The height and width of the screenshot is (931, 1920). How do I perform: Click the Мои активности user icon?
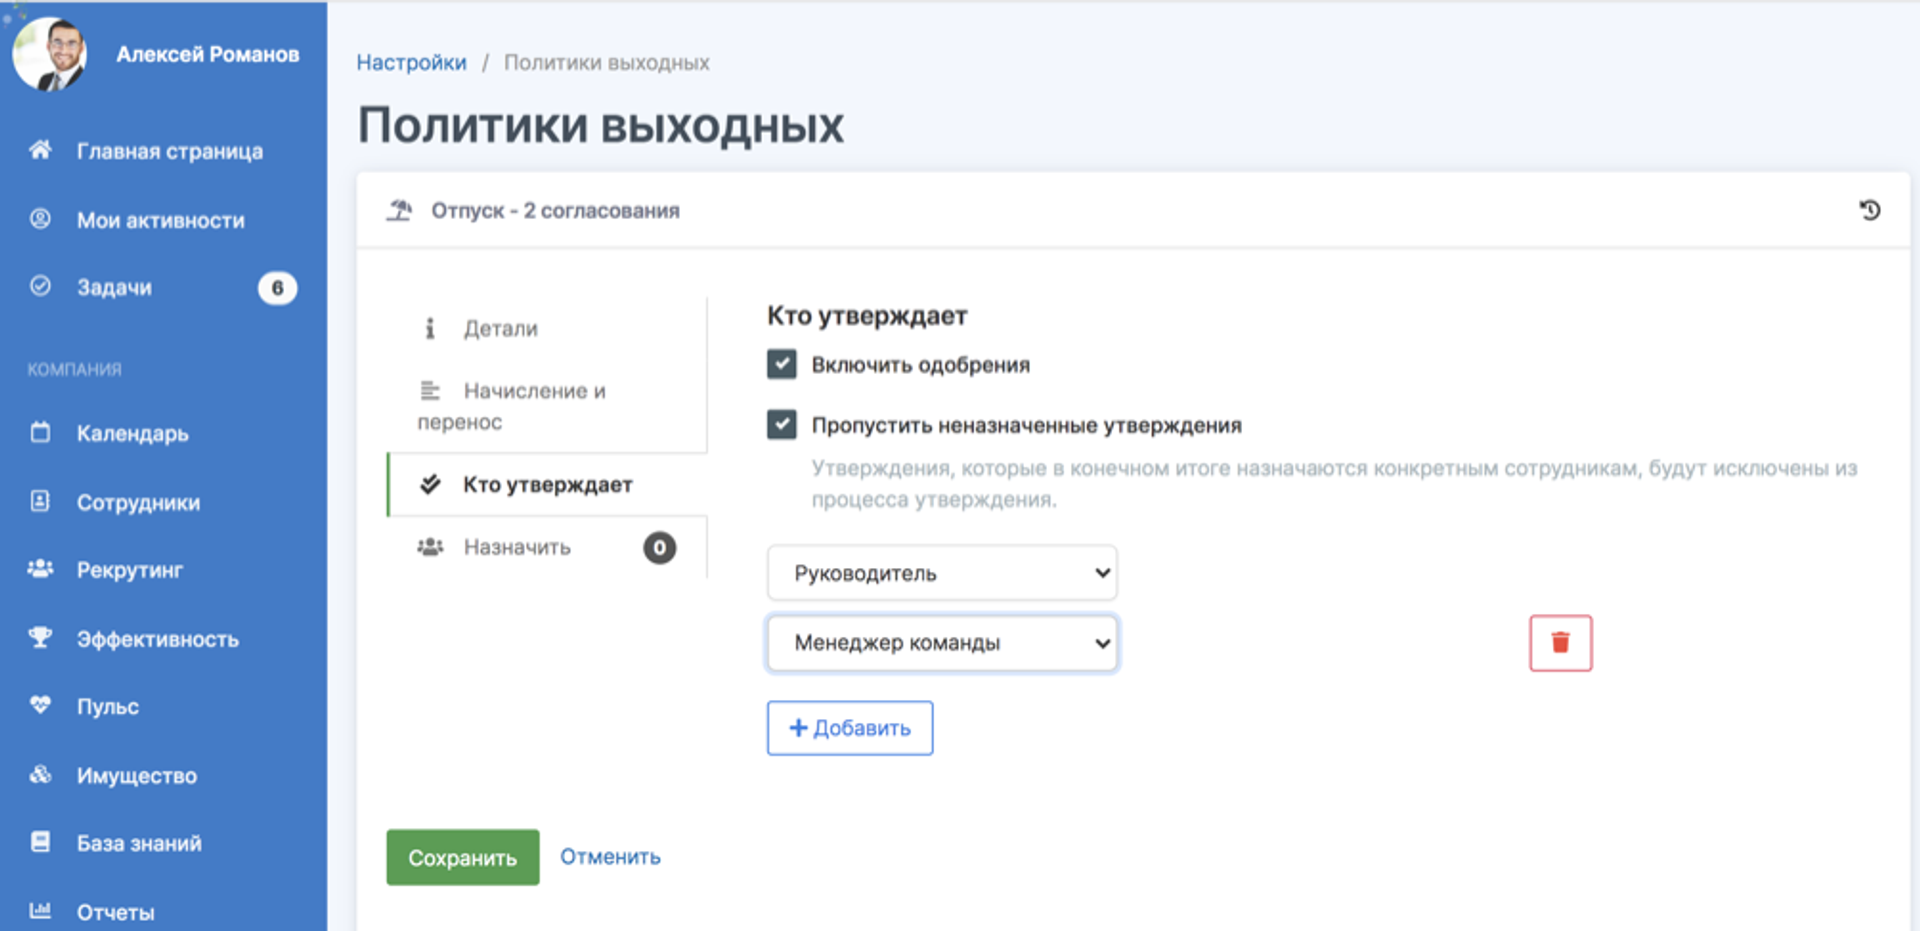point(40,218)
